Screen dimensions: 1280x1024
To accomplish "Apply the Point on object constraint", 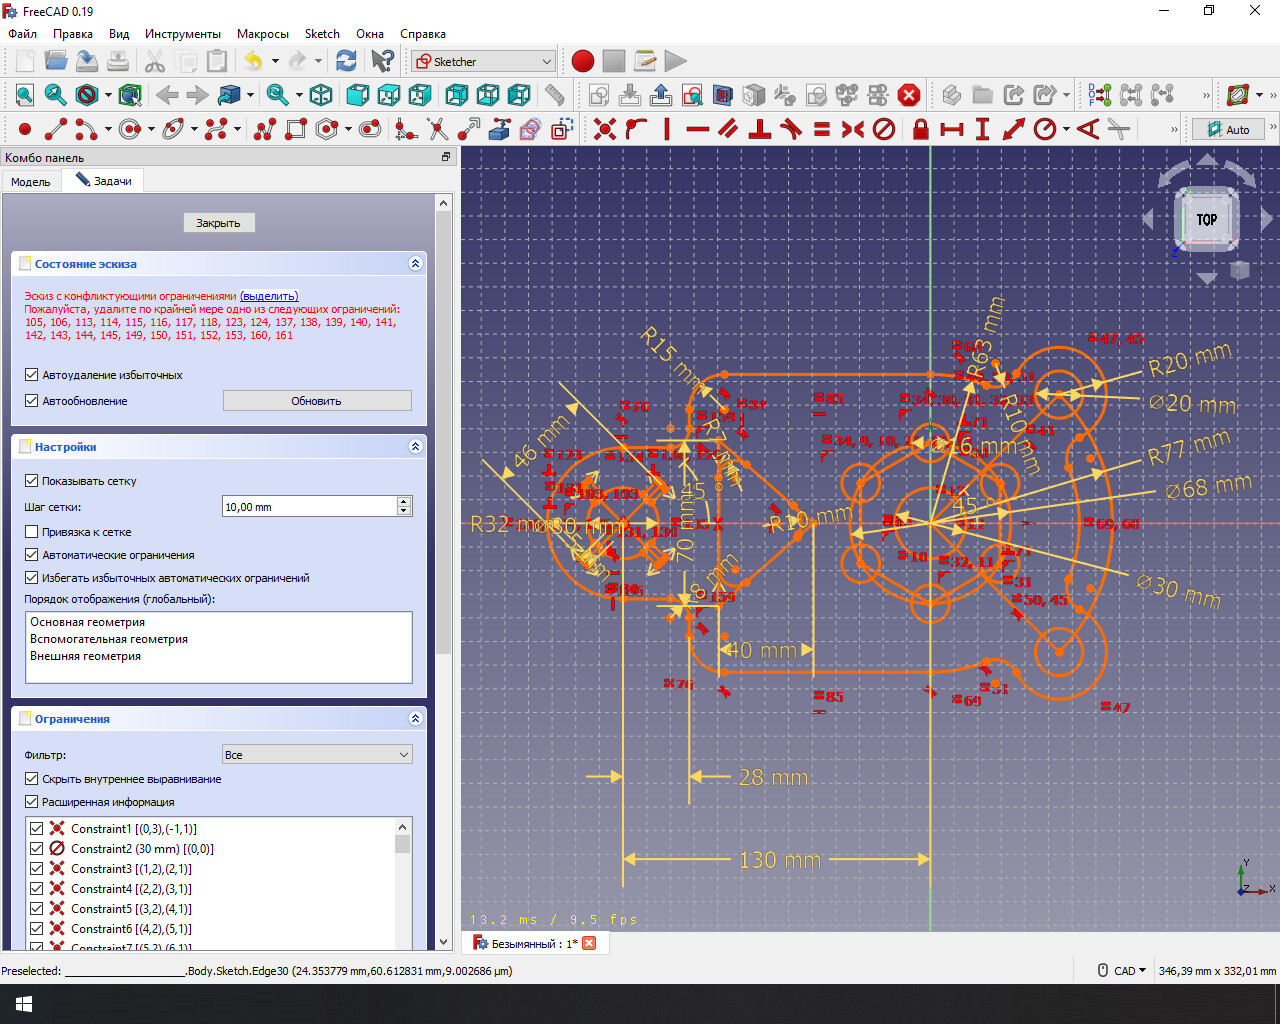I will (636, 129).
